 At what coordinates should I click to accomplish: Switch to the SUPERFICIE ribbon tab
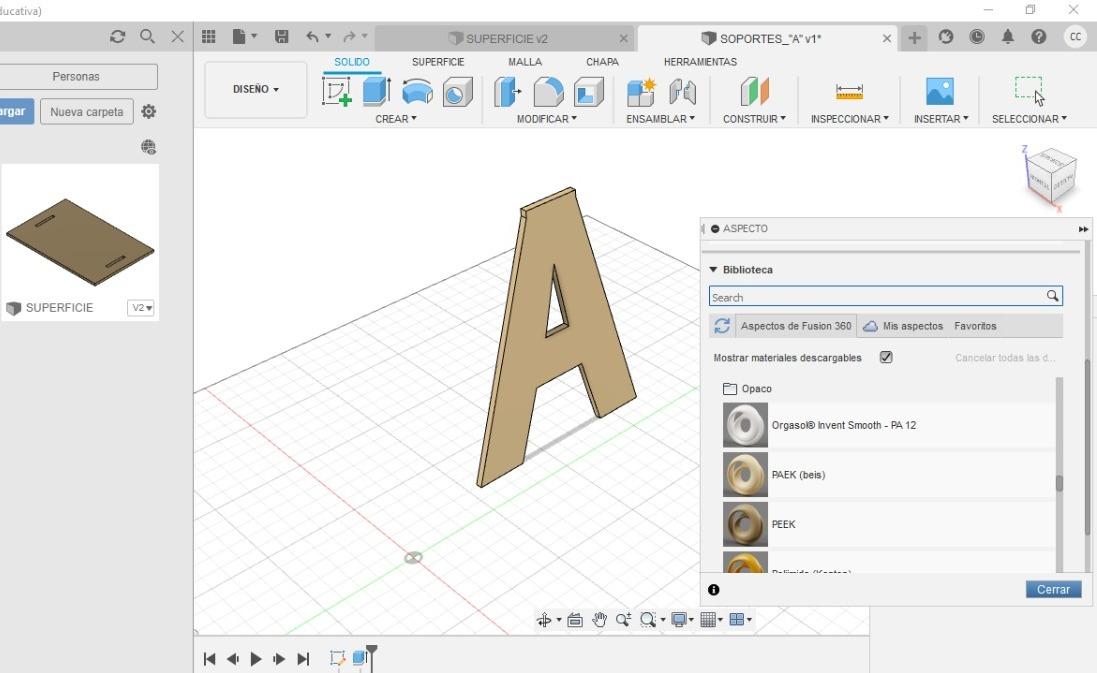438,62
